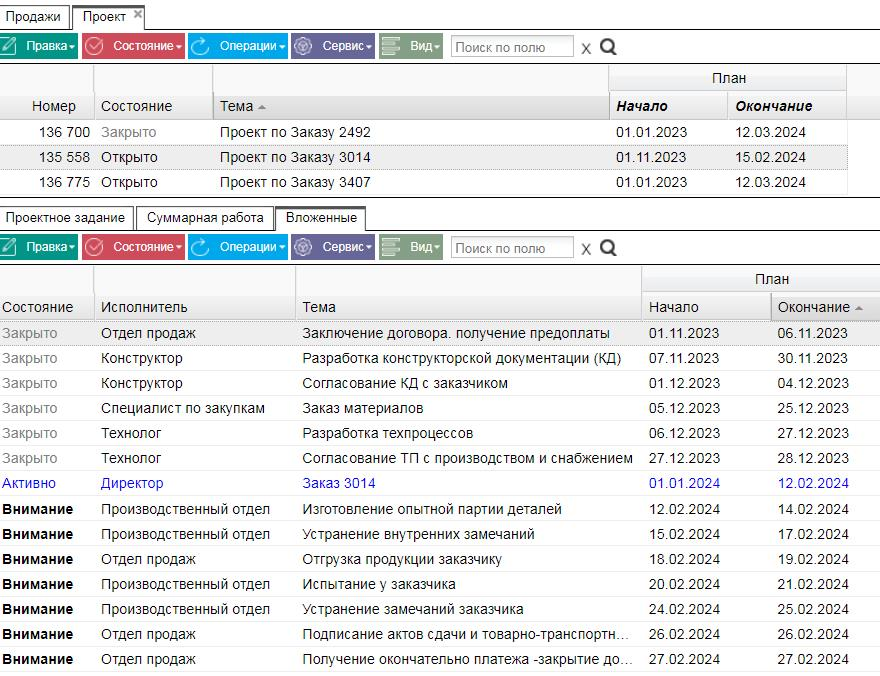This screenshot has width=880, height=676.
Task: Click the top toolbar search magnifier icon
Action: click(x=608, y=47)
